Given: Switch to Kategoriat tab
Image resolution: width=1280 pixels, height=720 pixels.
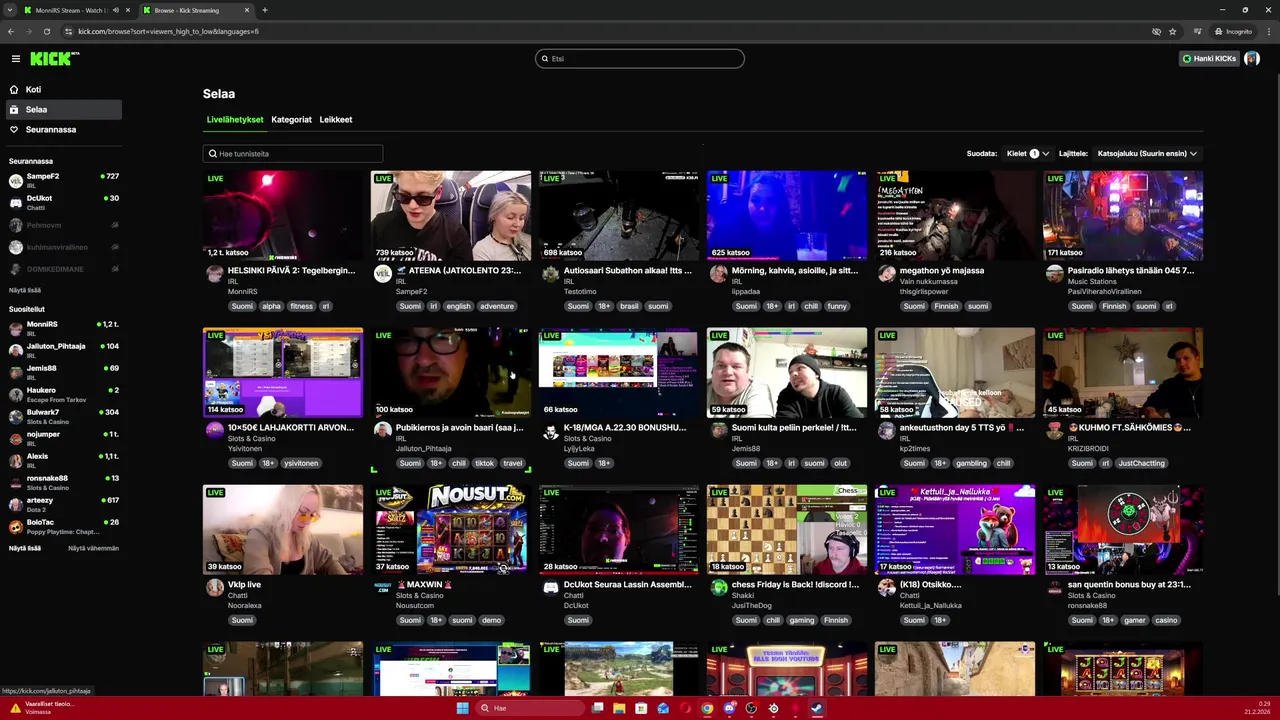Looking at the screenshot, I should point(291,119).
